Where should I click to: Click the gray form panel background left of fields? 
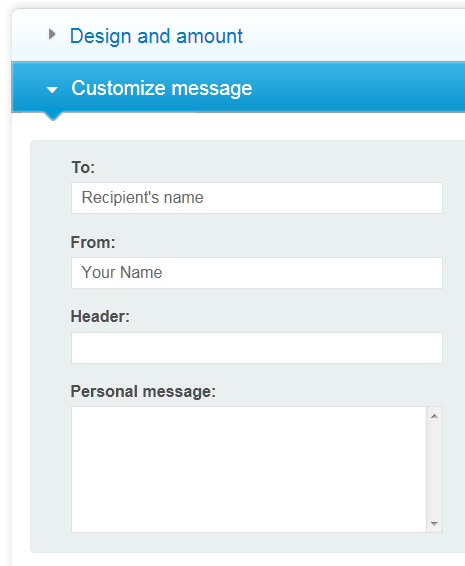tap(51, 347)
